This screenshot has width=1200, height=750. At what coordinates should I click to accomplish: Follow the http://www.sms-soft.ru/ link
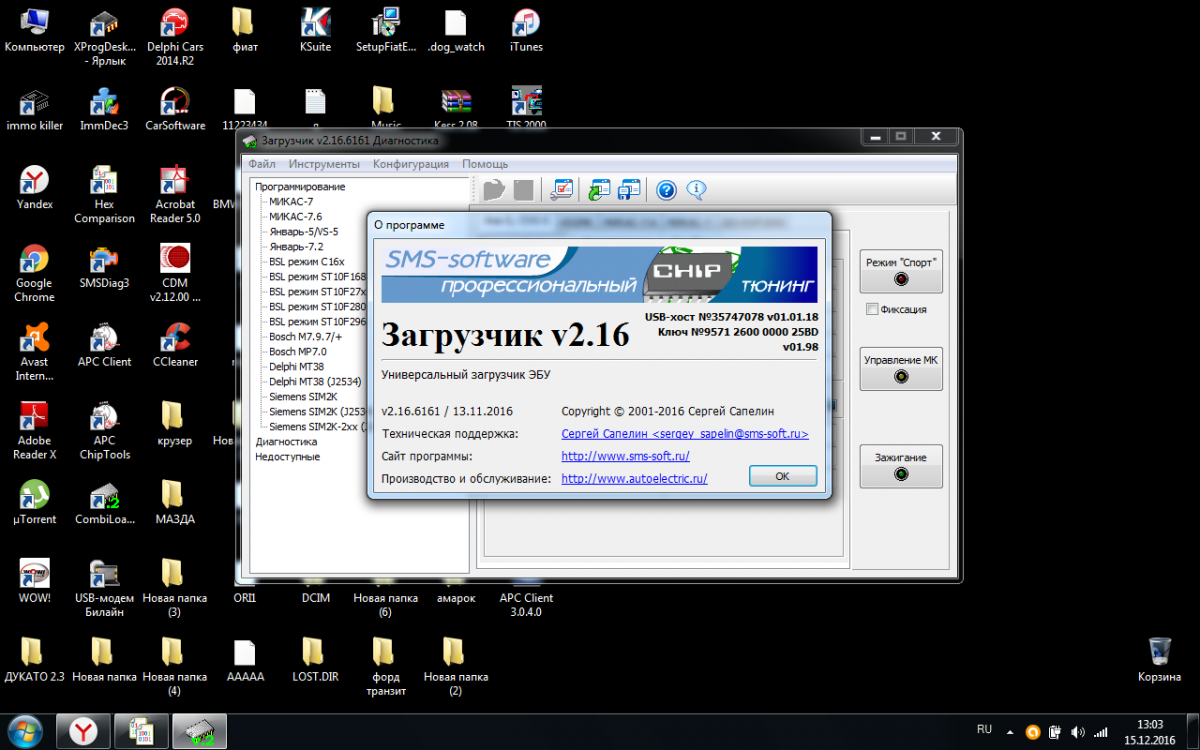click(625, 456)
